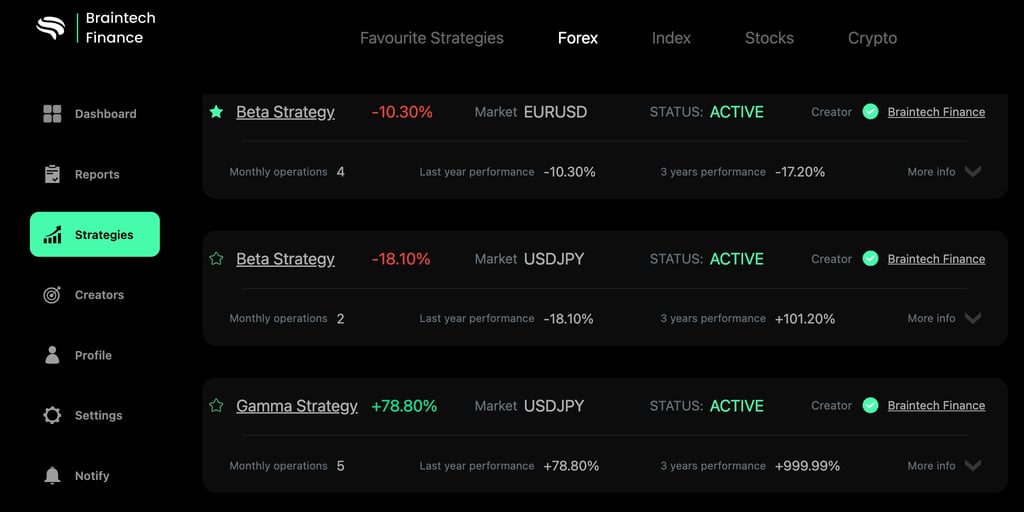Unfavourite the EURUSD Beta Strategy star

216,112
